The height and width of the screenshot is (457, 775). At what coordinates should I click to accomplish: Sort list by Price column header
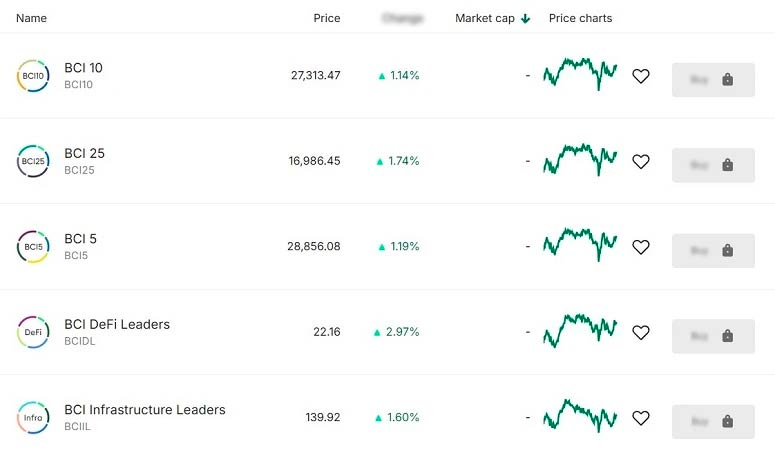coord(326,19)
